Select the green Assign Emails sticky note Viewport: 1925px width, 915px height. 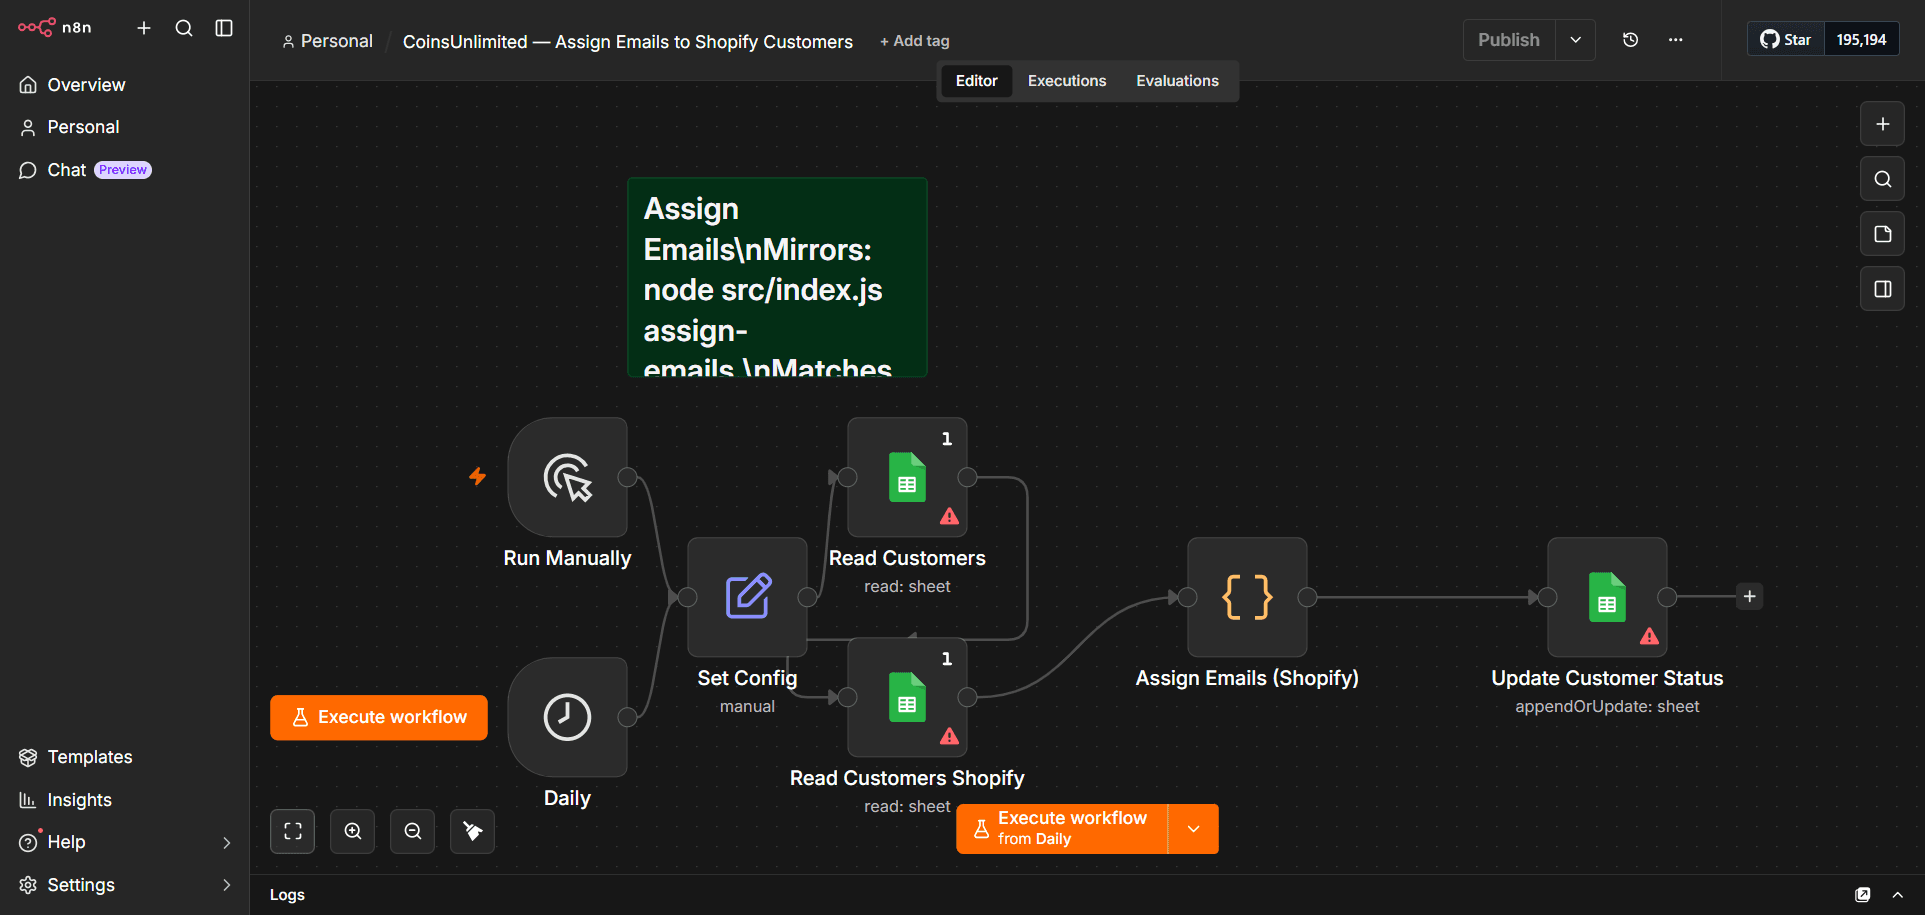tap(777, 277)
